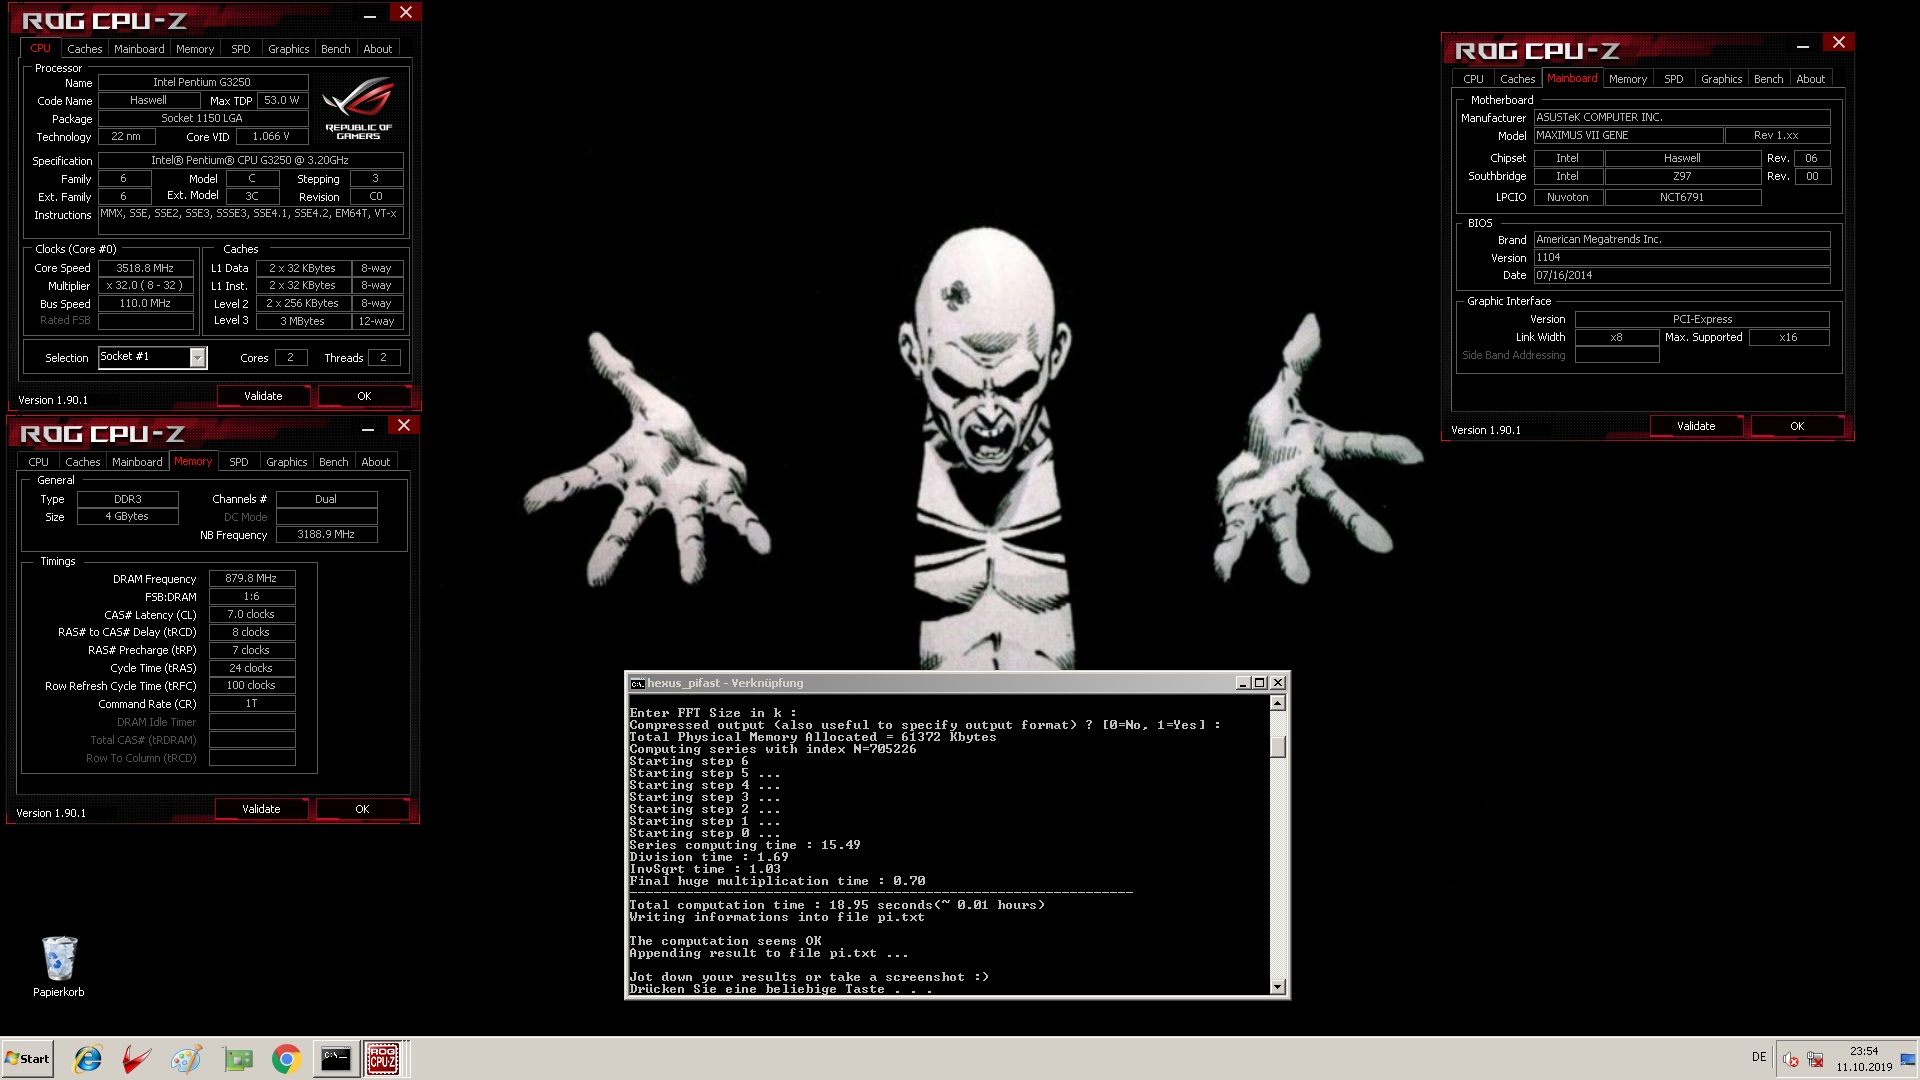This screenshot has height=1080, width=1920.
Task: Open the Papierkorb recycle bin icon
Action: 59,966
